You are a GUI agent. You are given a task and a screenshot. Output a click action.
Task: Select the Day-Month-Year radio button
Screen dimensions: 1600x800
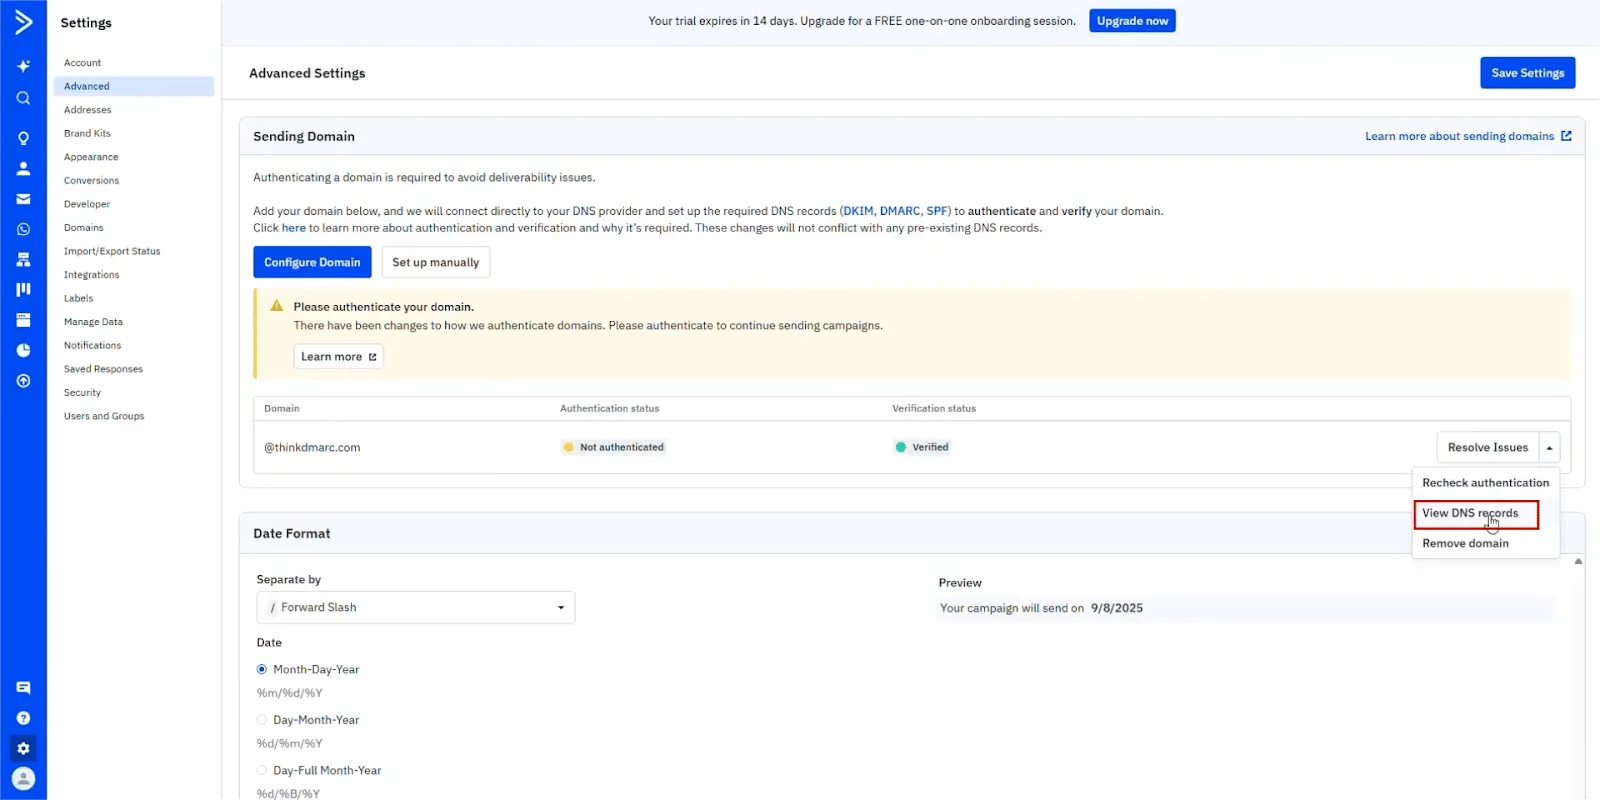(x=262, y=720)
